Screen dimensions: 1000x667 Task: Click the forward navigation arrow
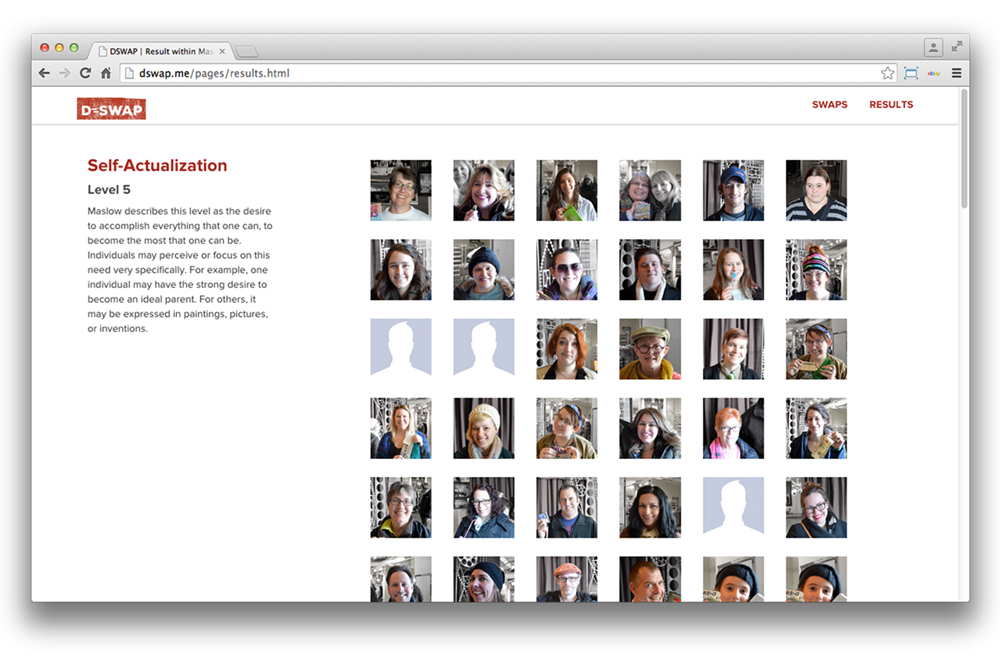point(65,73)
